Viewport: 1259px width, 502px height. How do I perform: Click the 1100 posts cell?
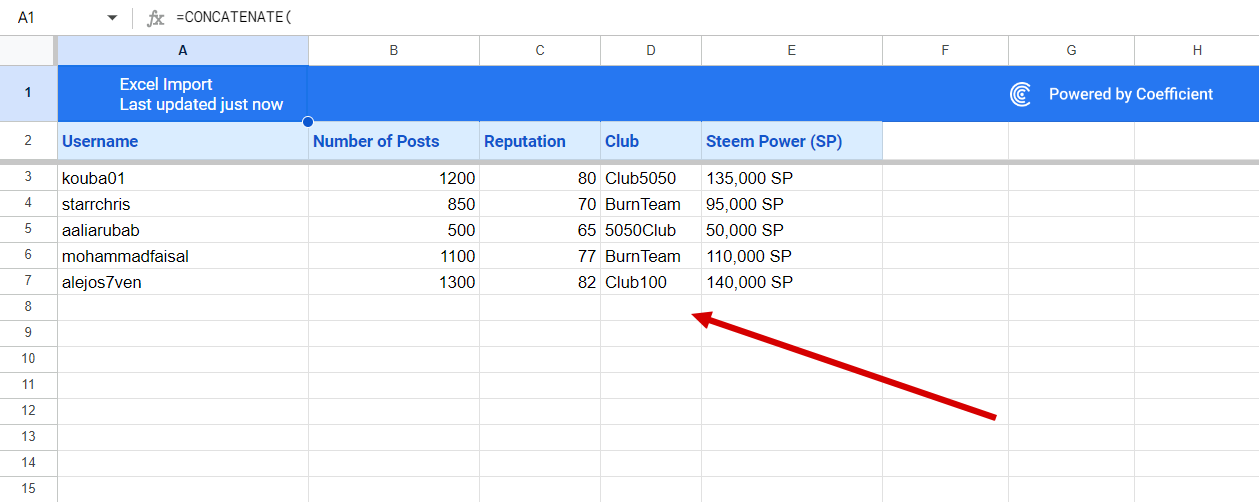[x=394, y=256]
